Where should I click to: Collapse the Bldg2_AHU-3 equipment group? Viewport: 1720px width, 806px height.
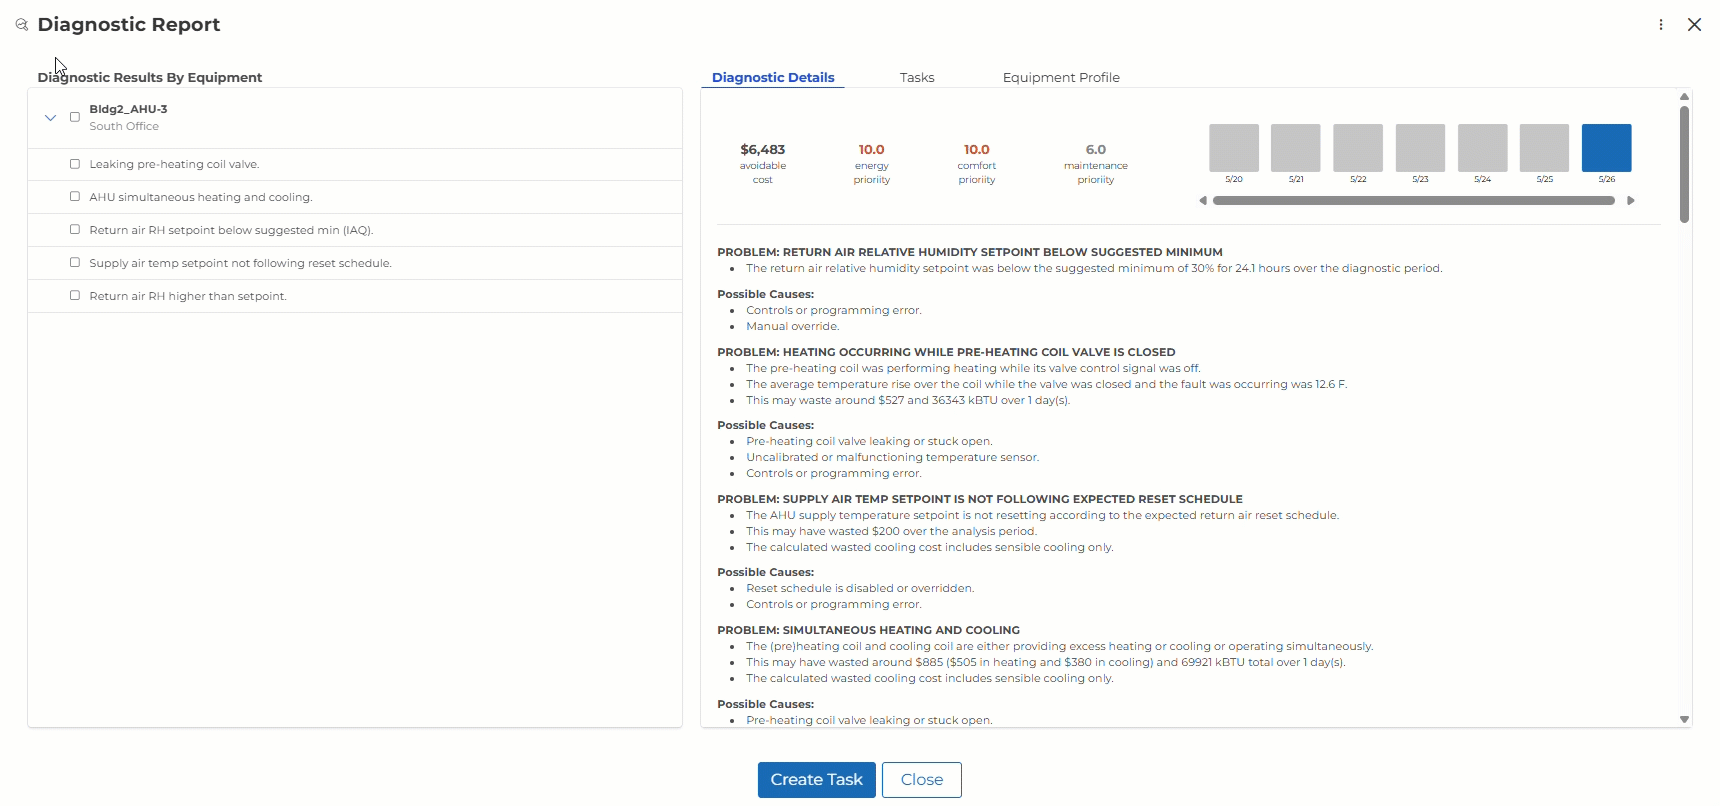pos(50,117)
